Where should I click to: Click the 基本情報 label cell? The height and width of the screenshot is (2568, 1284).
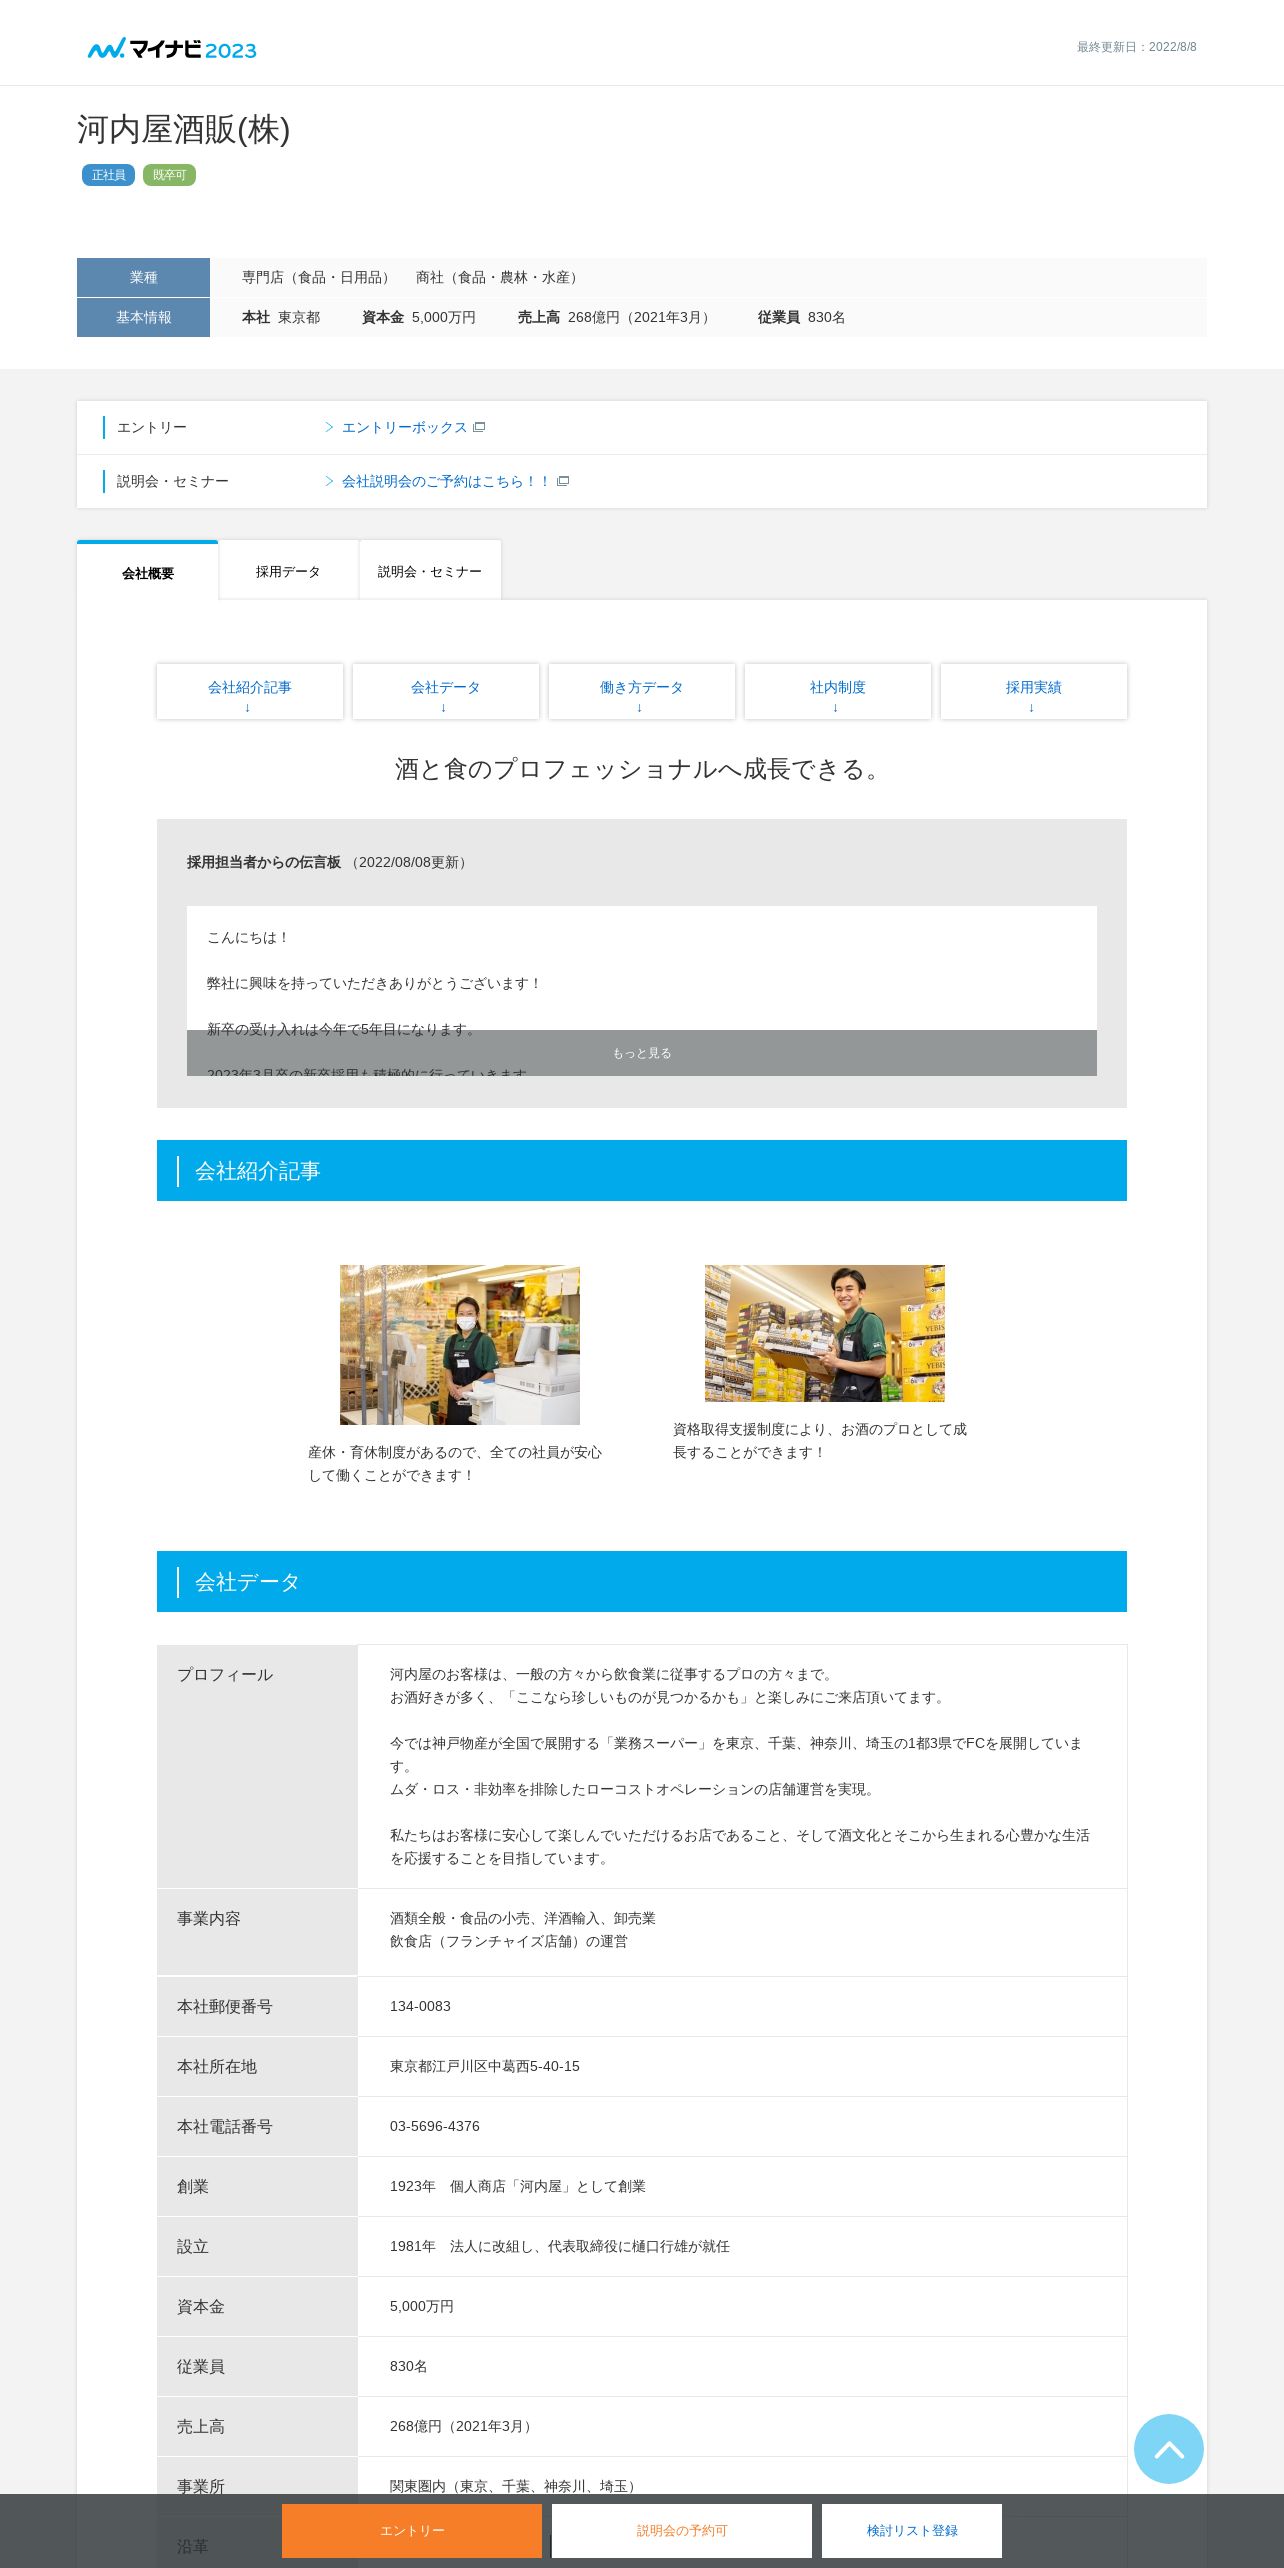(x=143, y=317)
